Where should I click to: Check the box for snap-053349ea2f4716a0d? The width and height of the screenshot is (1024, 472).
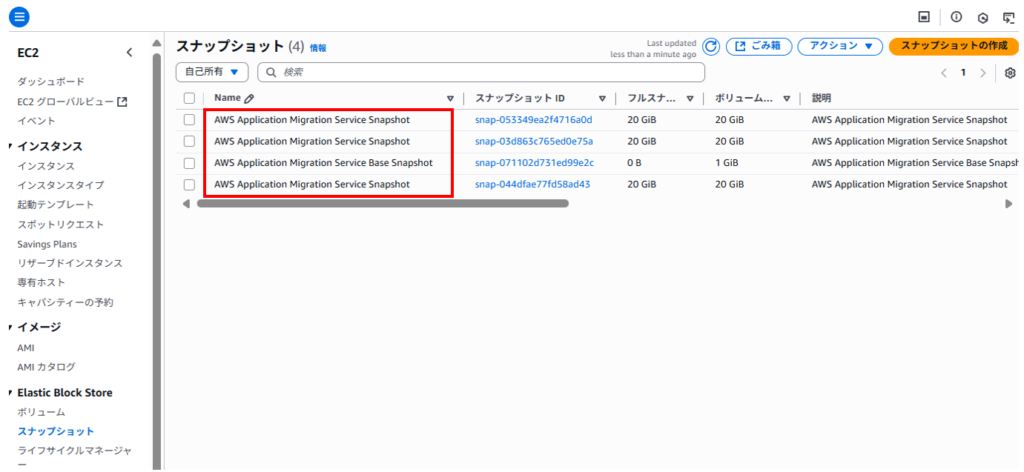(x=189, y=120)
